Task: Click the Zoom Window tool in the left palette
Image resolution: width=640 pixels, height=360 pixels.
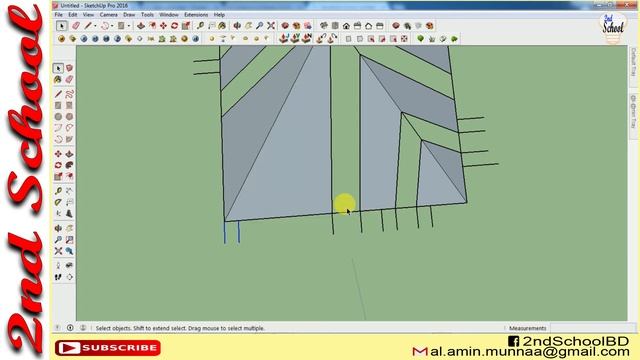Action: (x=69, y=240)
